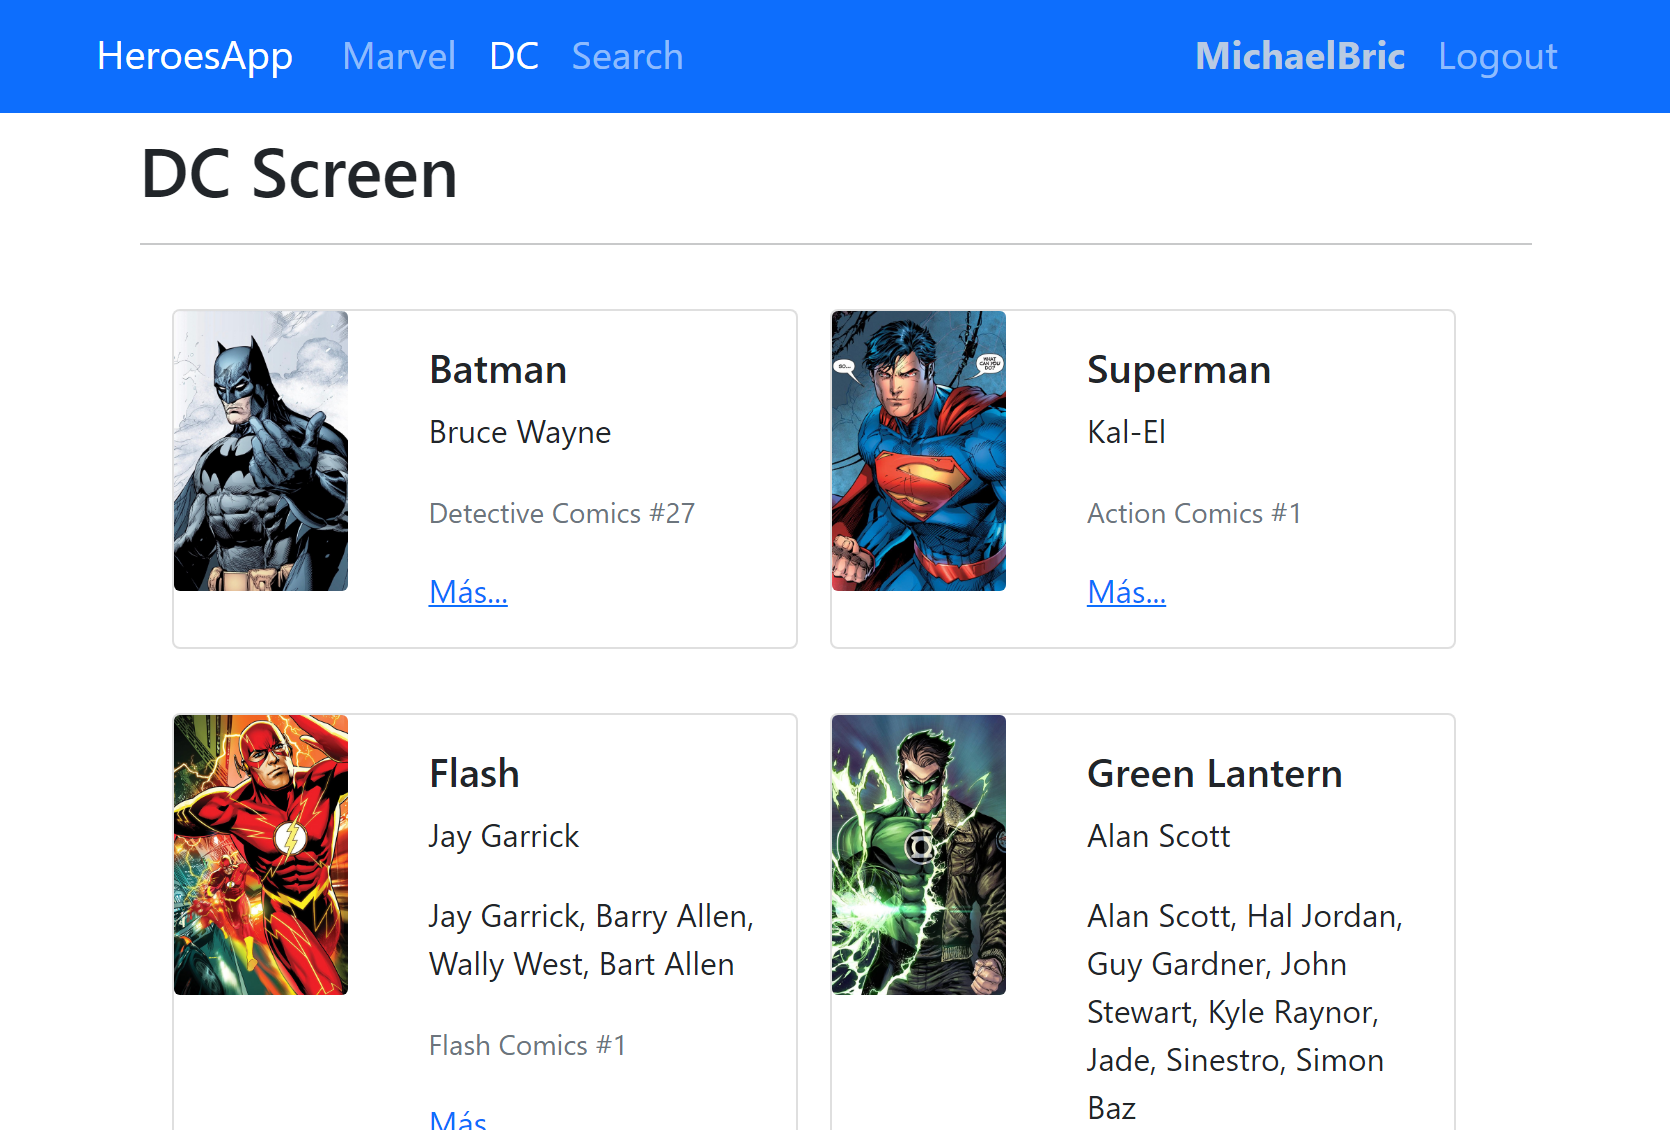Click the Jay Garrick alter ego line
The image size is (1670, 1130).
[504, 836]
